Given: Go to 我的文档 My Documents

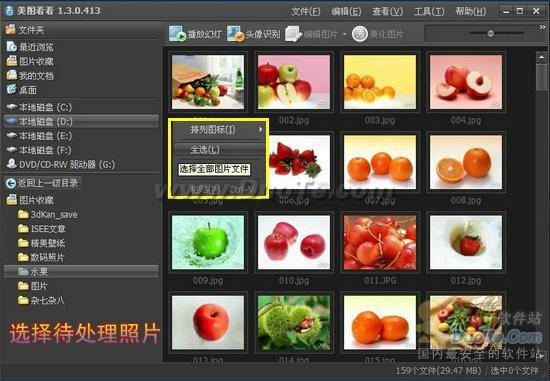Looking at the screenshot, I should 30,75.
